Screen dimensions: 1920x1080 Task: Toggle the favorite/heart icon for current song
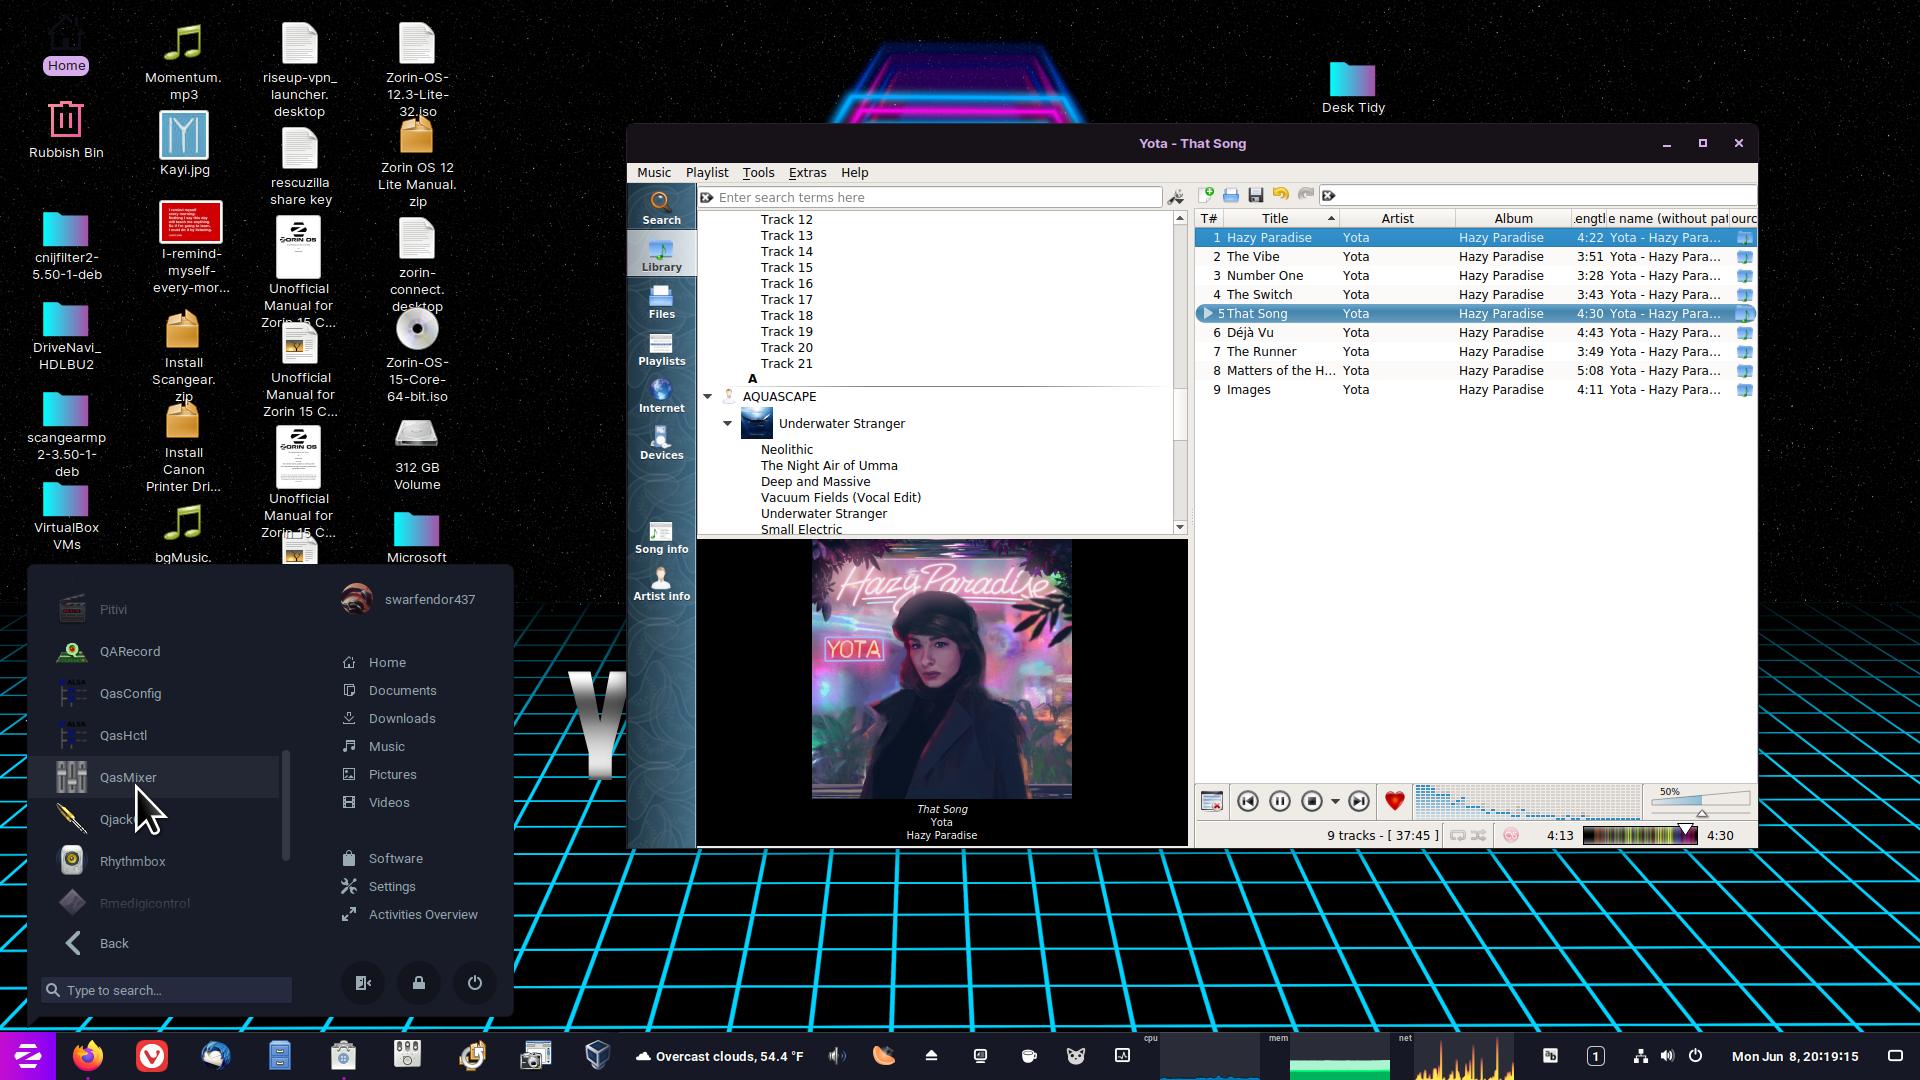coord(1394,800)
